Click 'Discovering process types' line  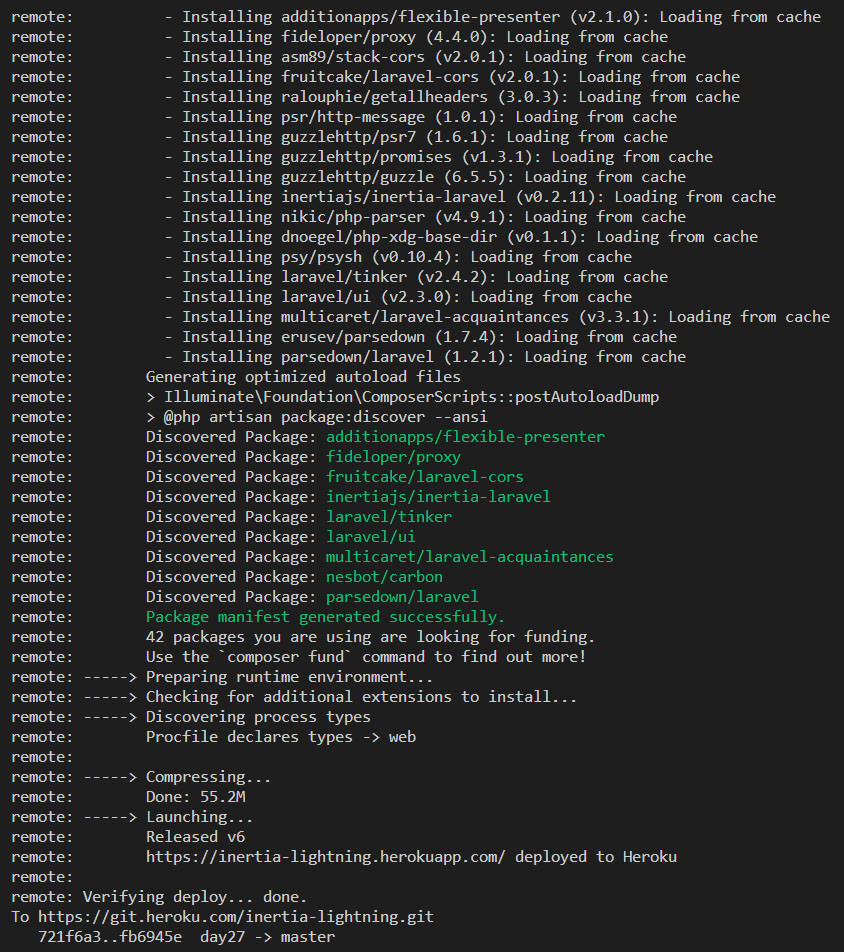pyautogui.click(x=258, y=718)
